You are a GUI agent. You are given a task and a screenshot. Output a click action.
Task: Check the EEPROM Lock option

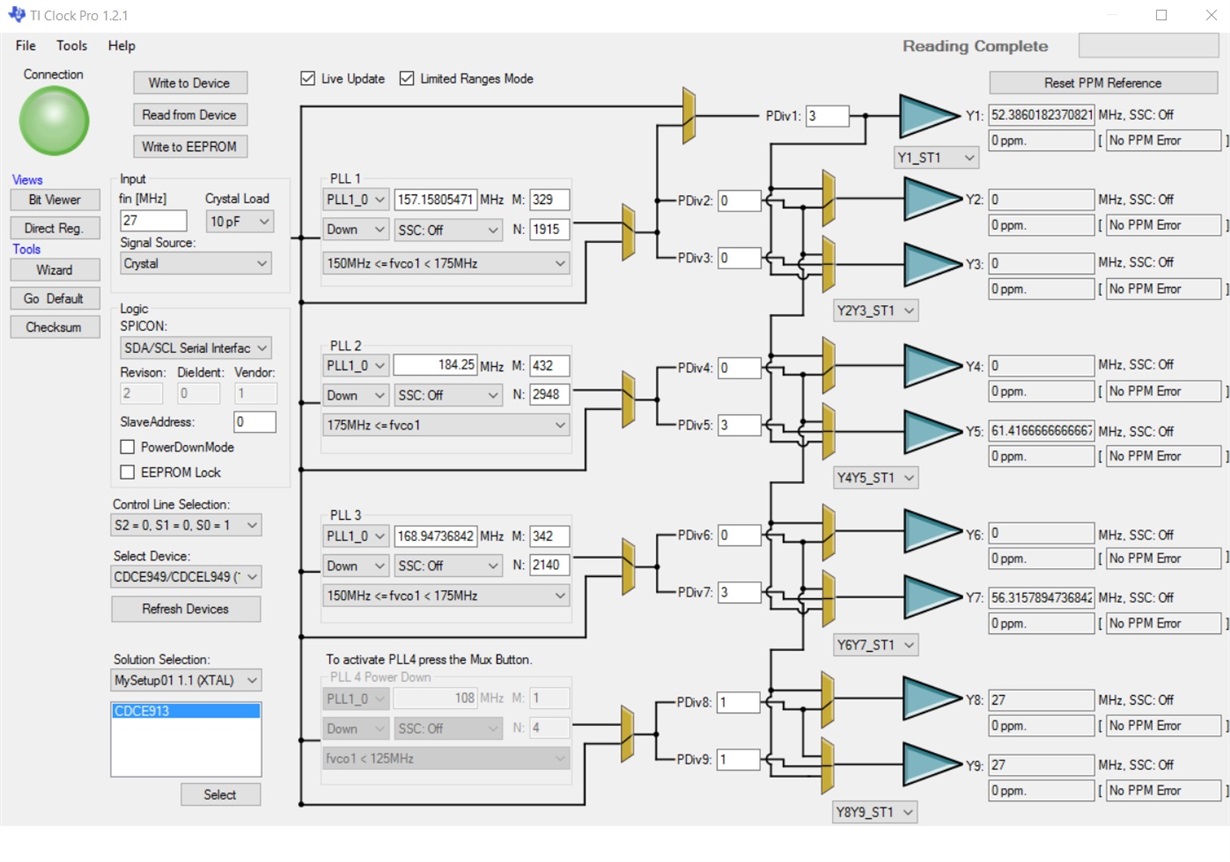coord(127,472)
